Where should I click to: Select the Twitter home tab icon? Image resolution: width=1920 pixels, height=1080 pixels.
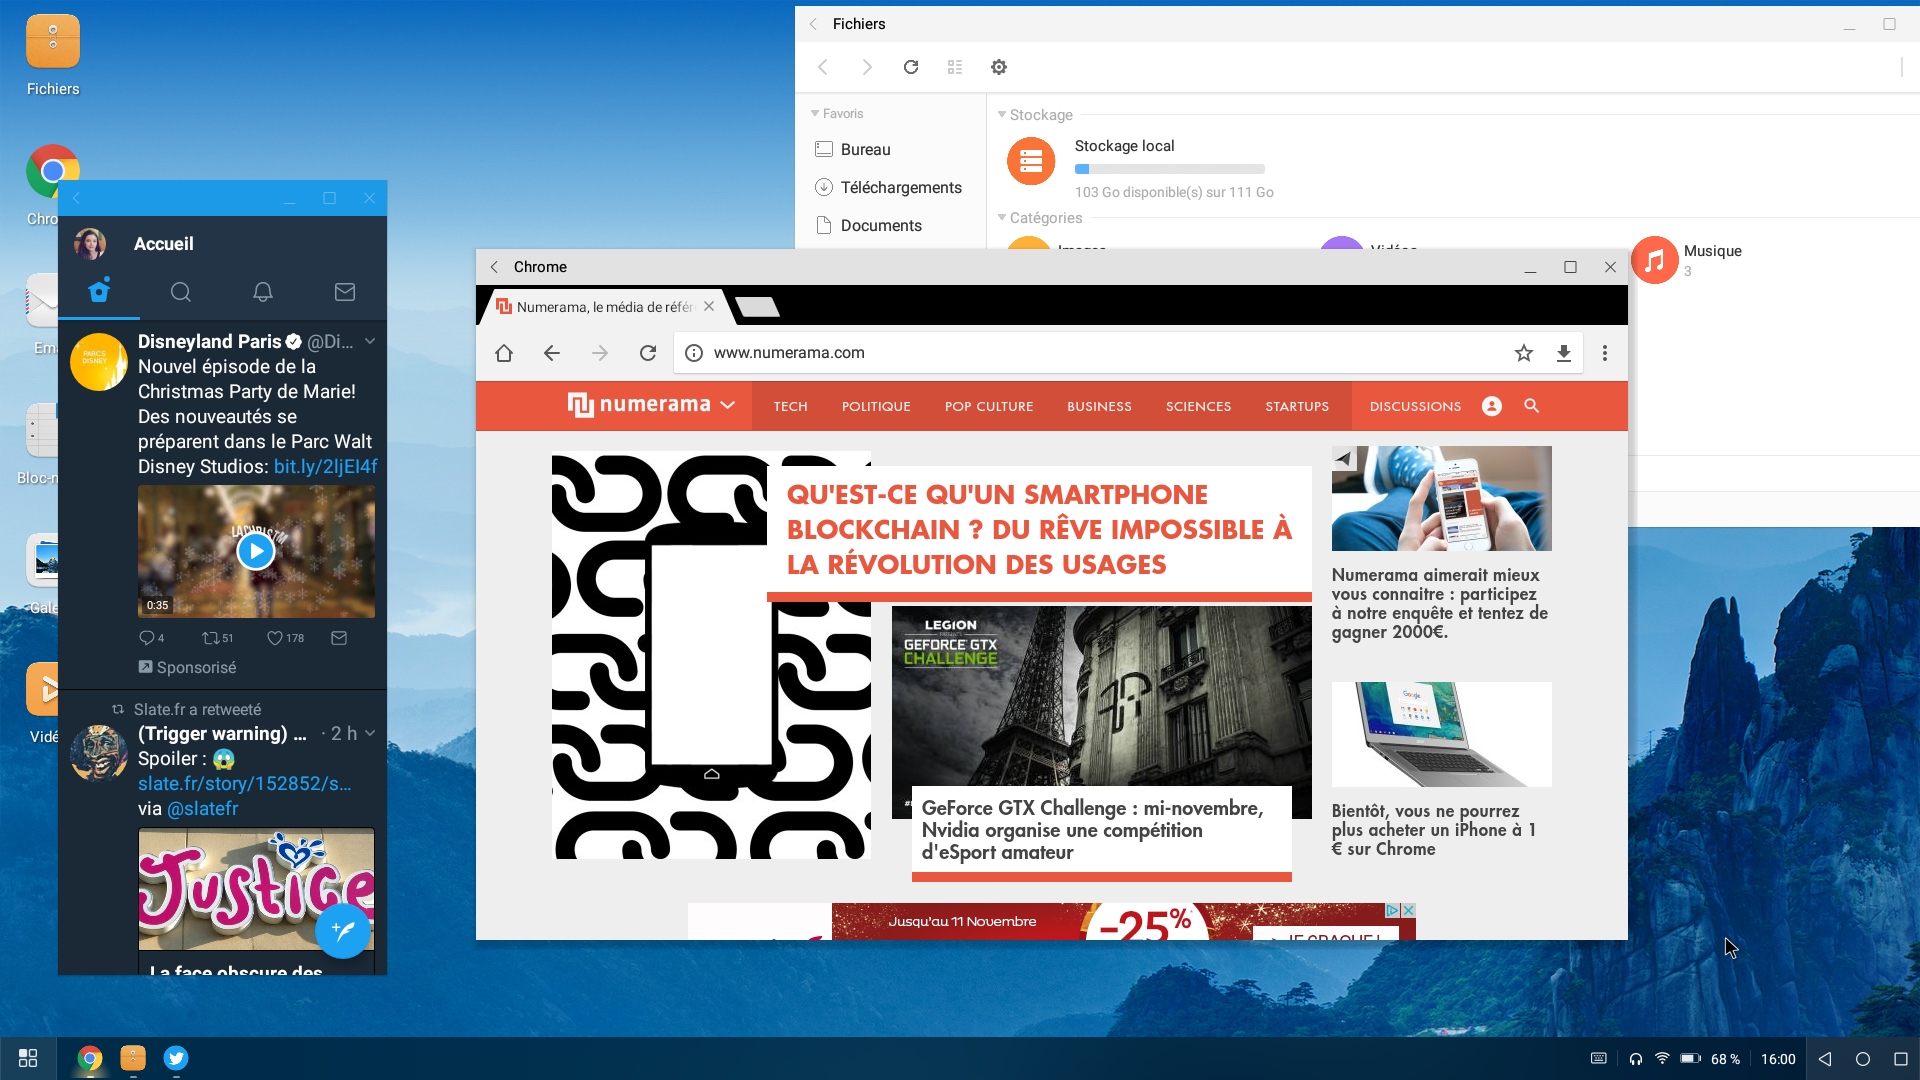[99, 291]
